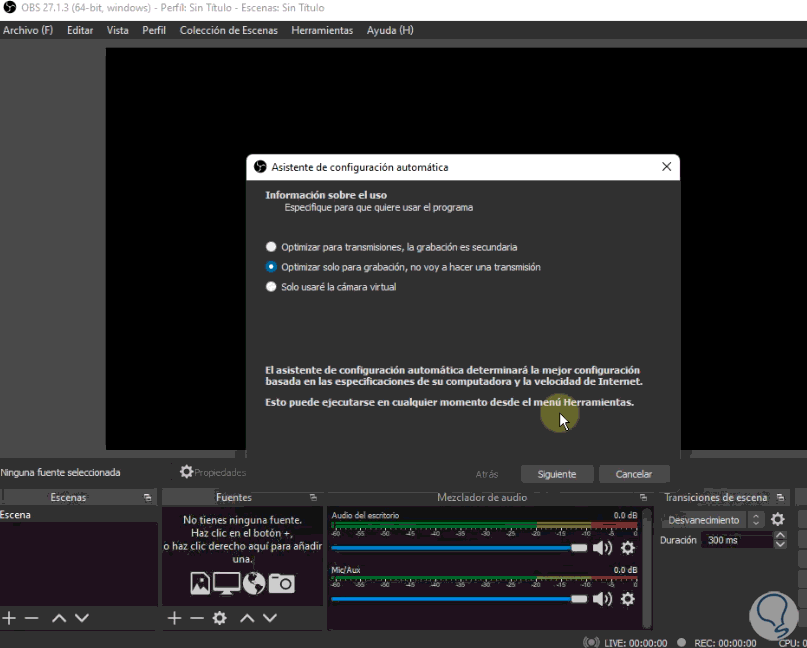Click the LIVE streaming status icon
807x648 pixels.
point(591,642)
